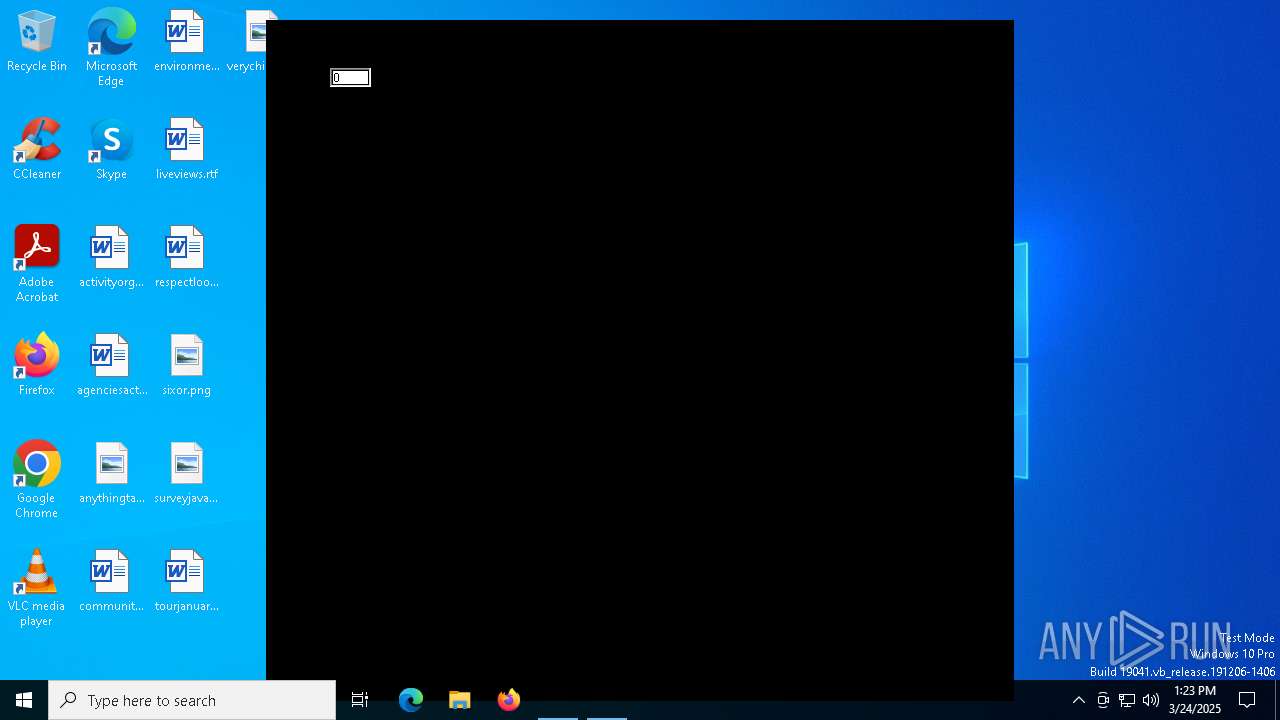Select the sixor.png image file
The width and height of the screenshot is (1280, 720).
[186, 366]
